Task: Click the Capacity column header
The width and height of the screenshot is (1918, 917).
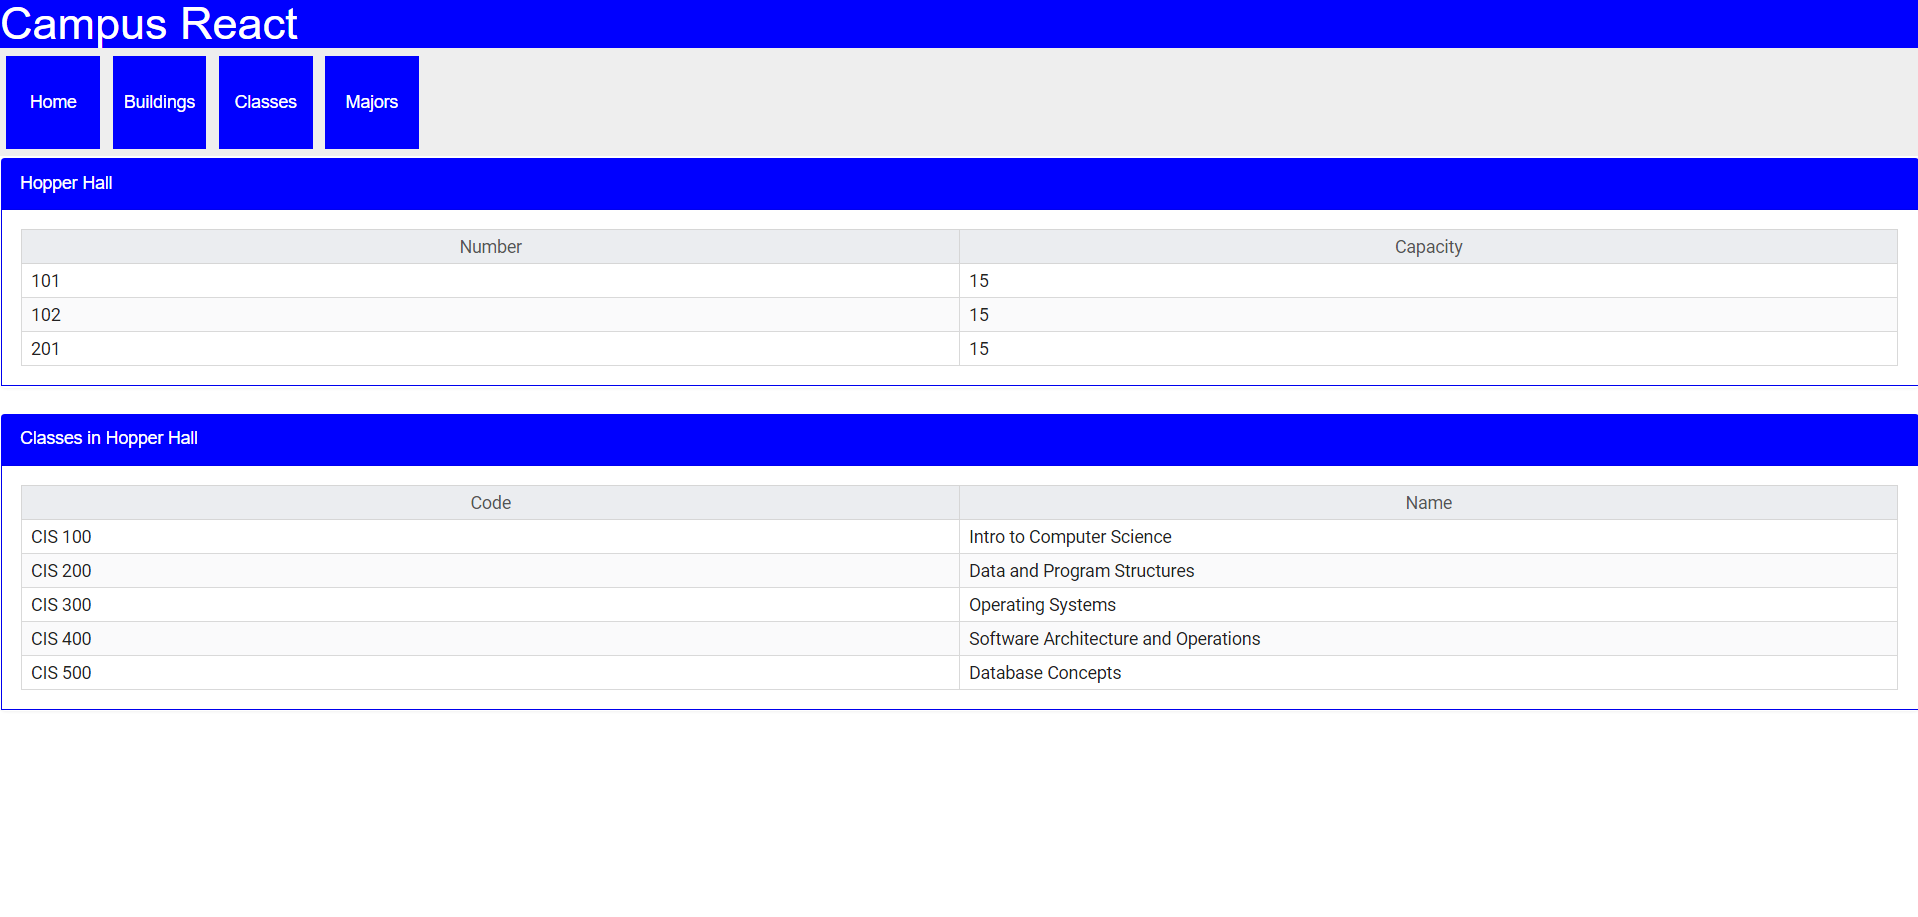Action: (1428, 247)
